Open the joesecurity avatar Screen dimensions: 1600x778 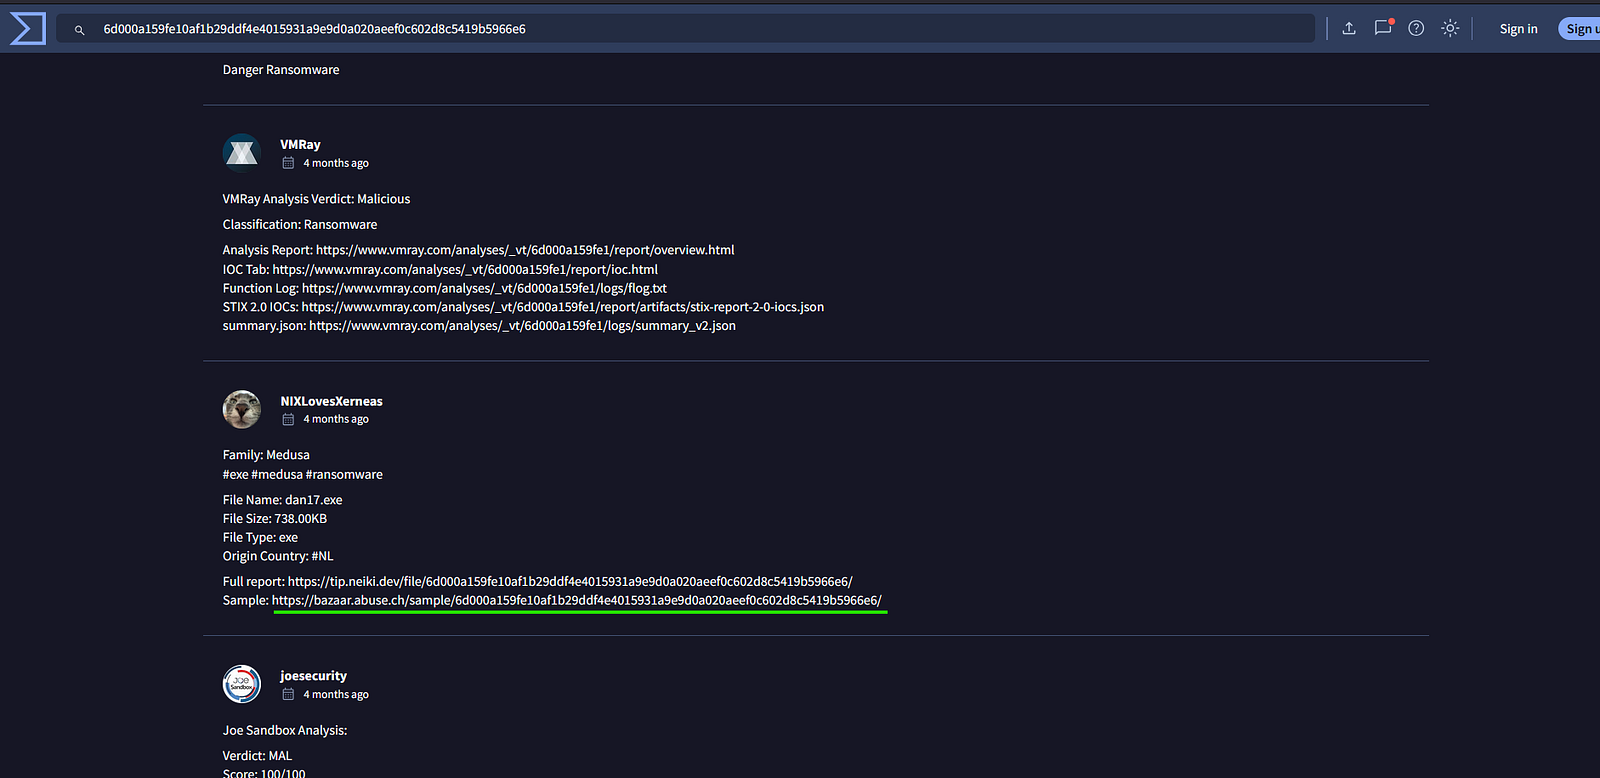pyautogui.click(x=242, y=684)
